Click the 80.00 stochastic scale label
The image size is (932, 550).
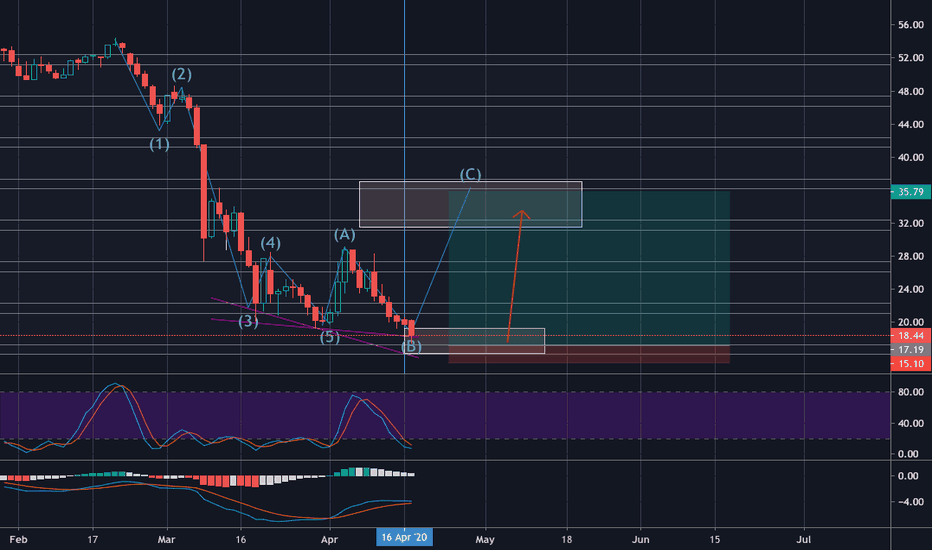click(x=911, y=392)
